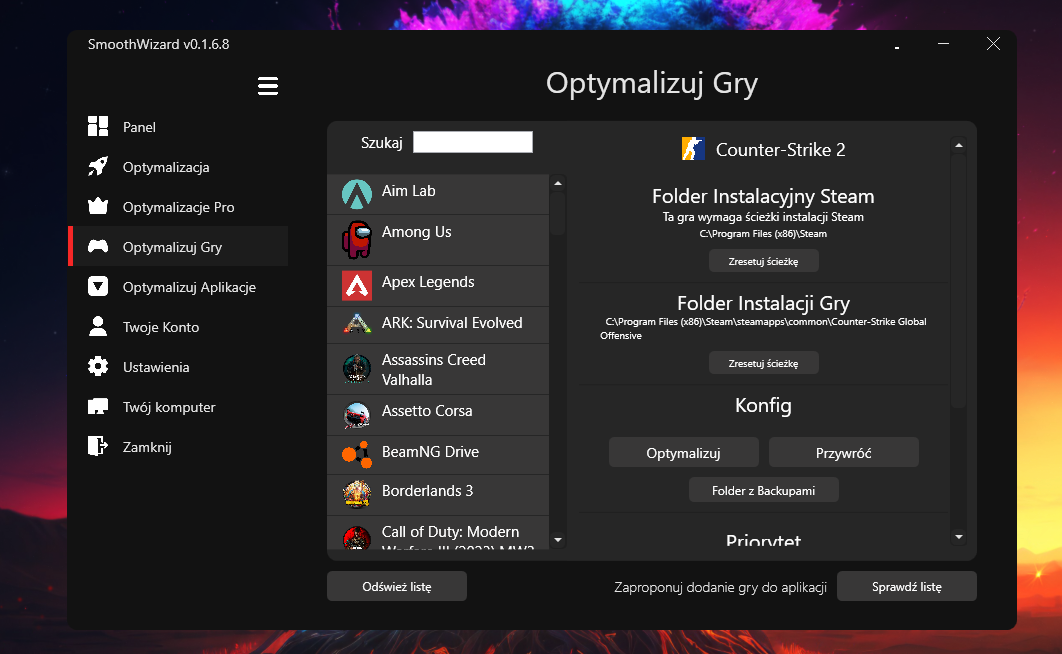Focus the Szukaj search field
The image size is (1062, 654).
pos(473,142)
